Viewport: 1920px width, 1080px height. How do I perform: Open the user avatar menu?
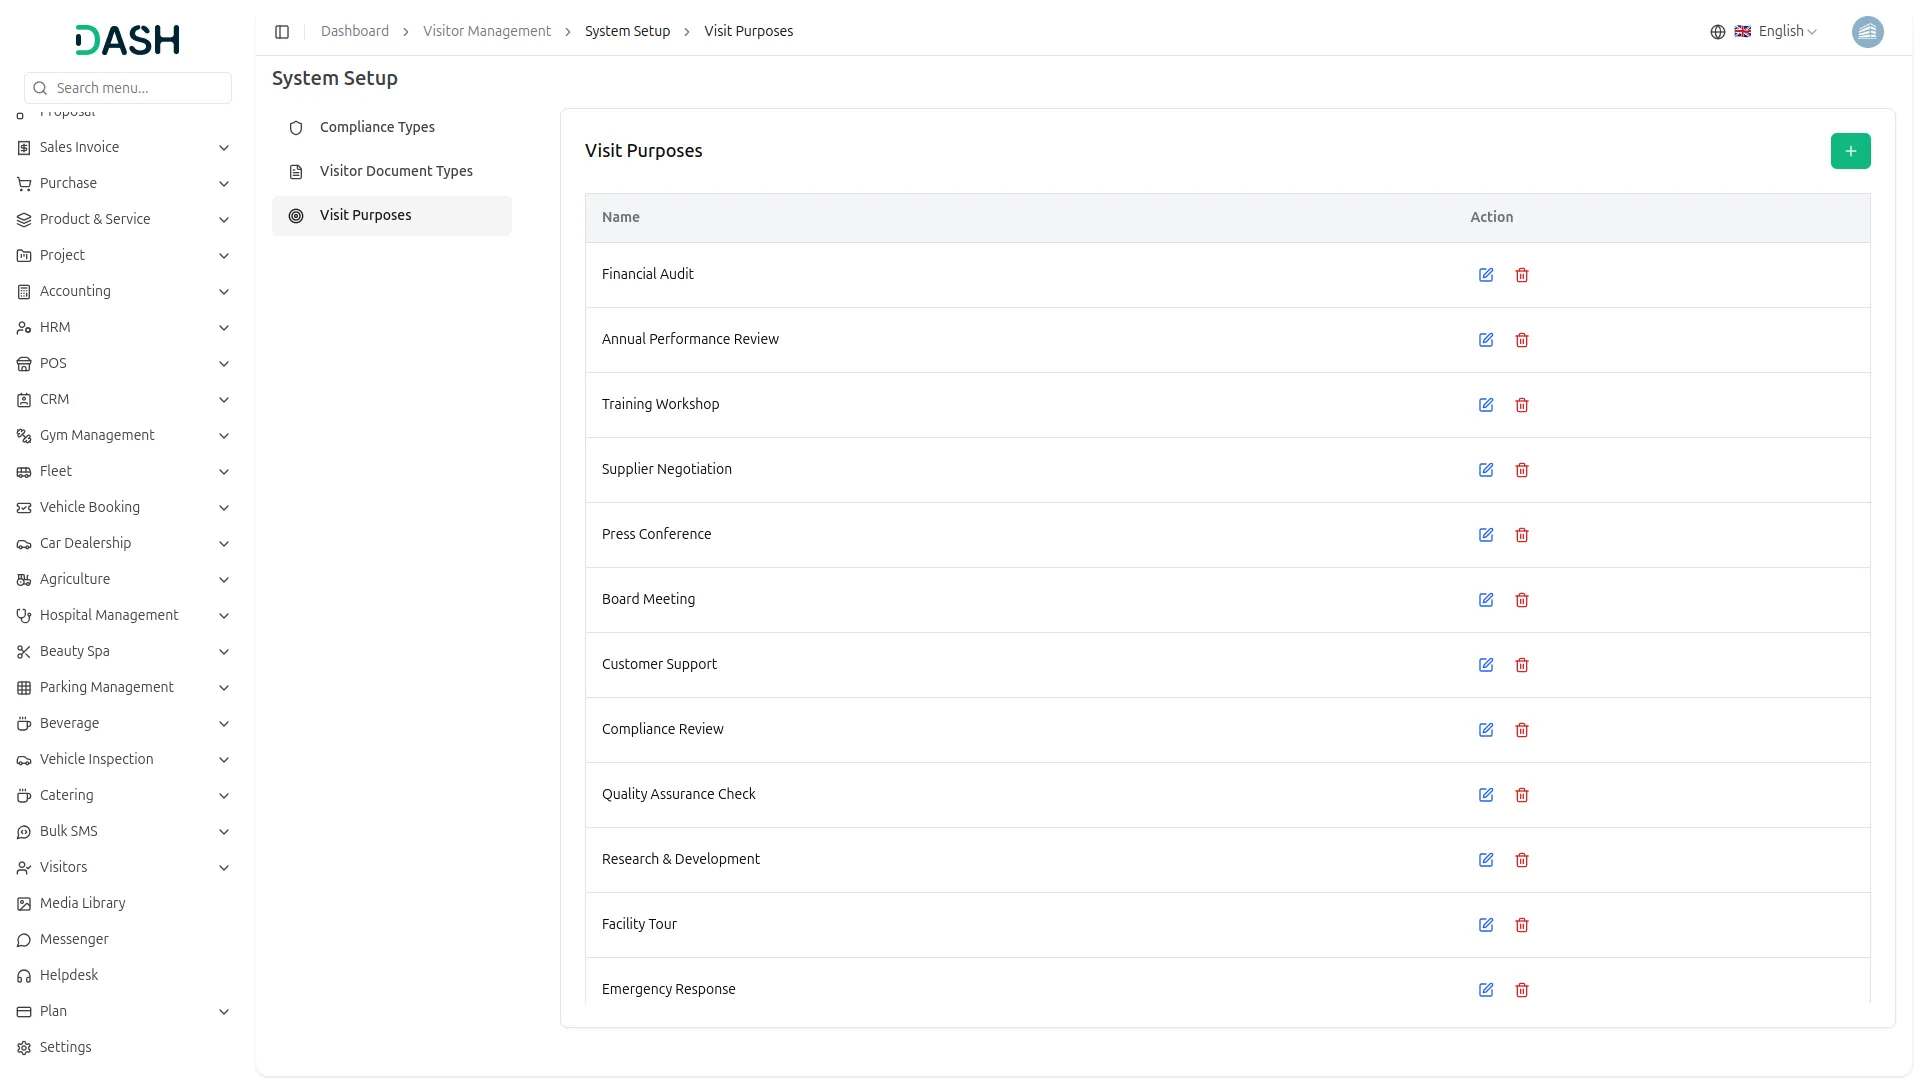[1867, 32]
